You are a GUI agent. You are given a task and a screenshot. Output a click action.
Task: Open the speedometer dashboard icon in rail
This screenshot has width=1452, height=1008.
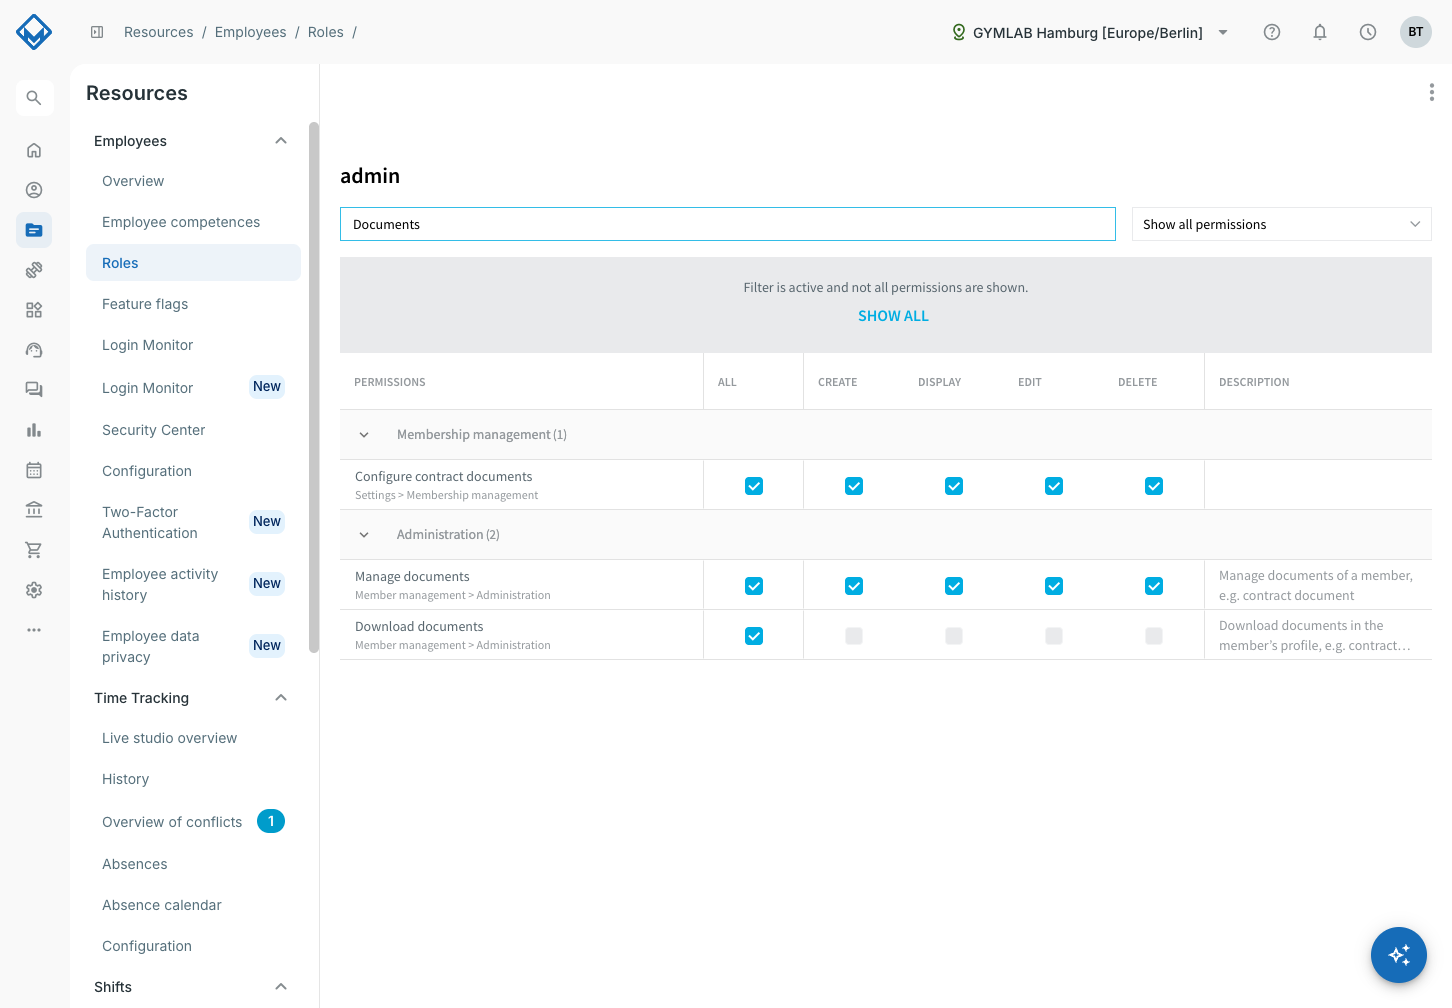click(34, 350)
